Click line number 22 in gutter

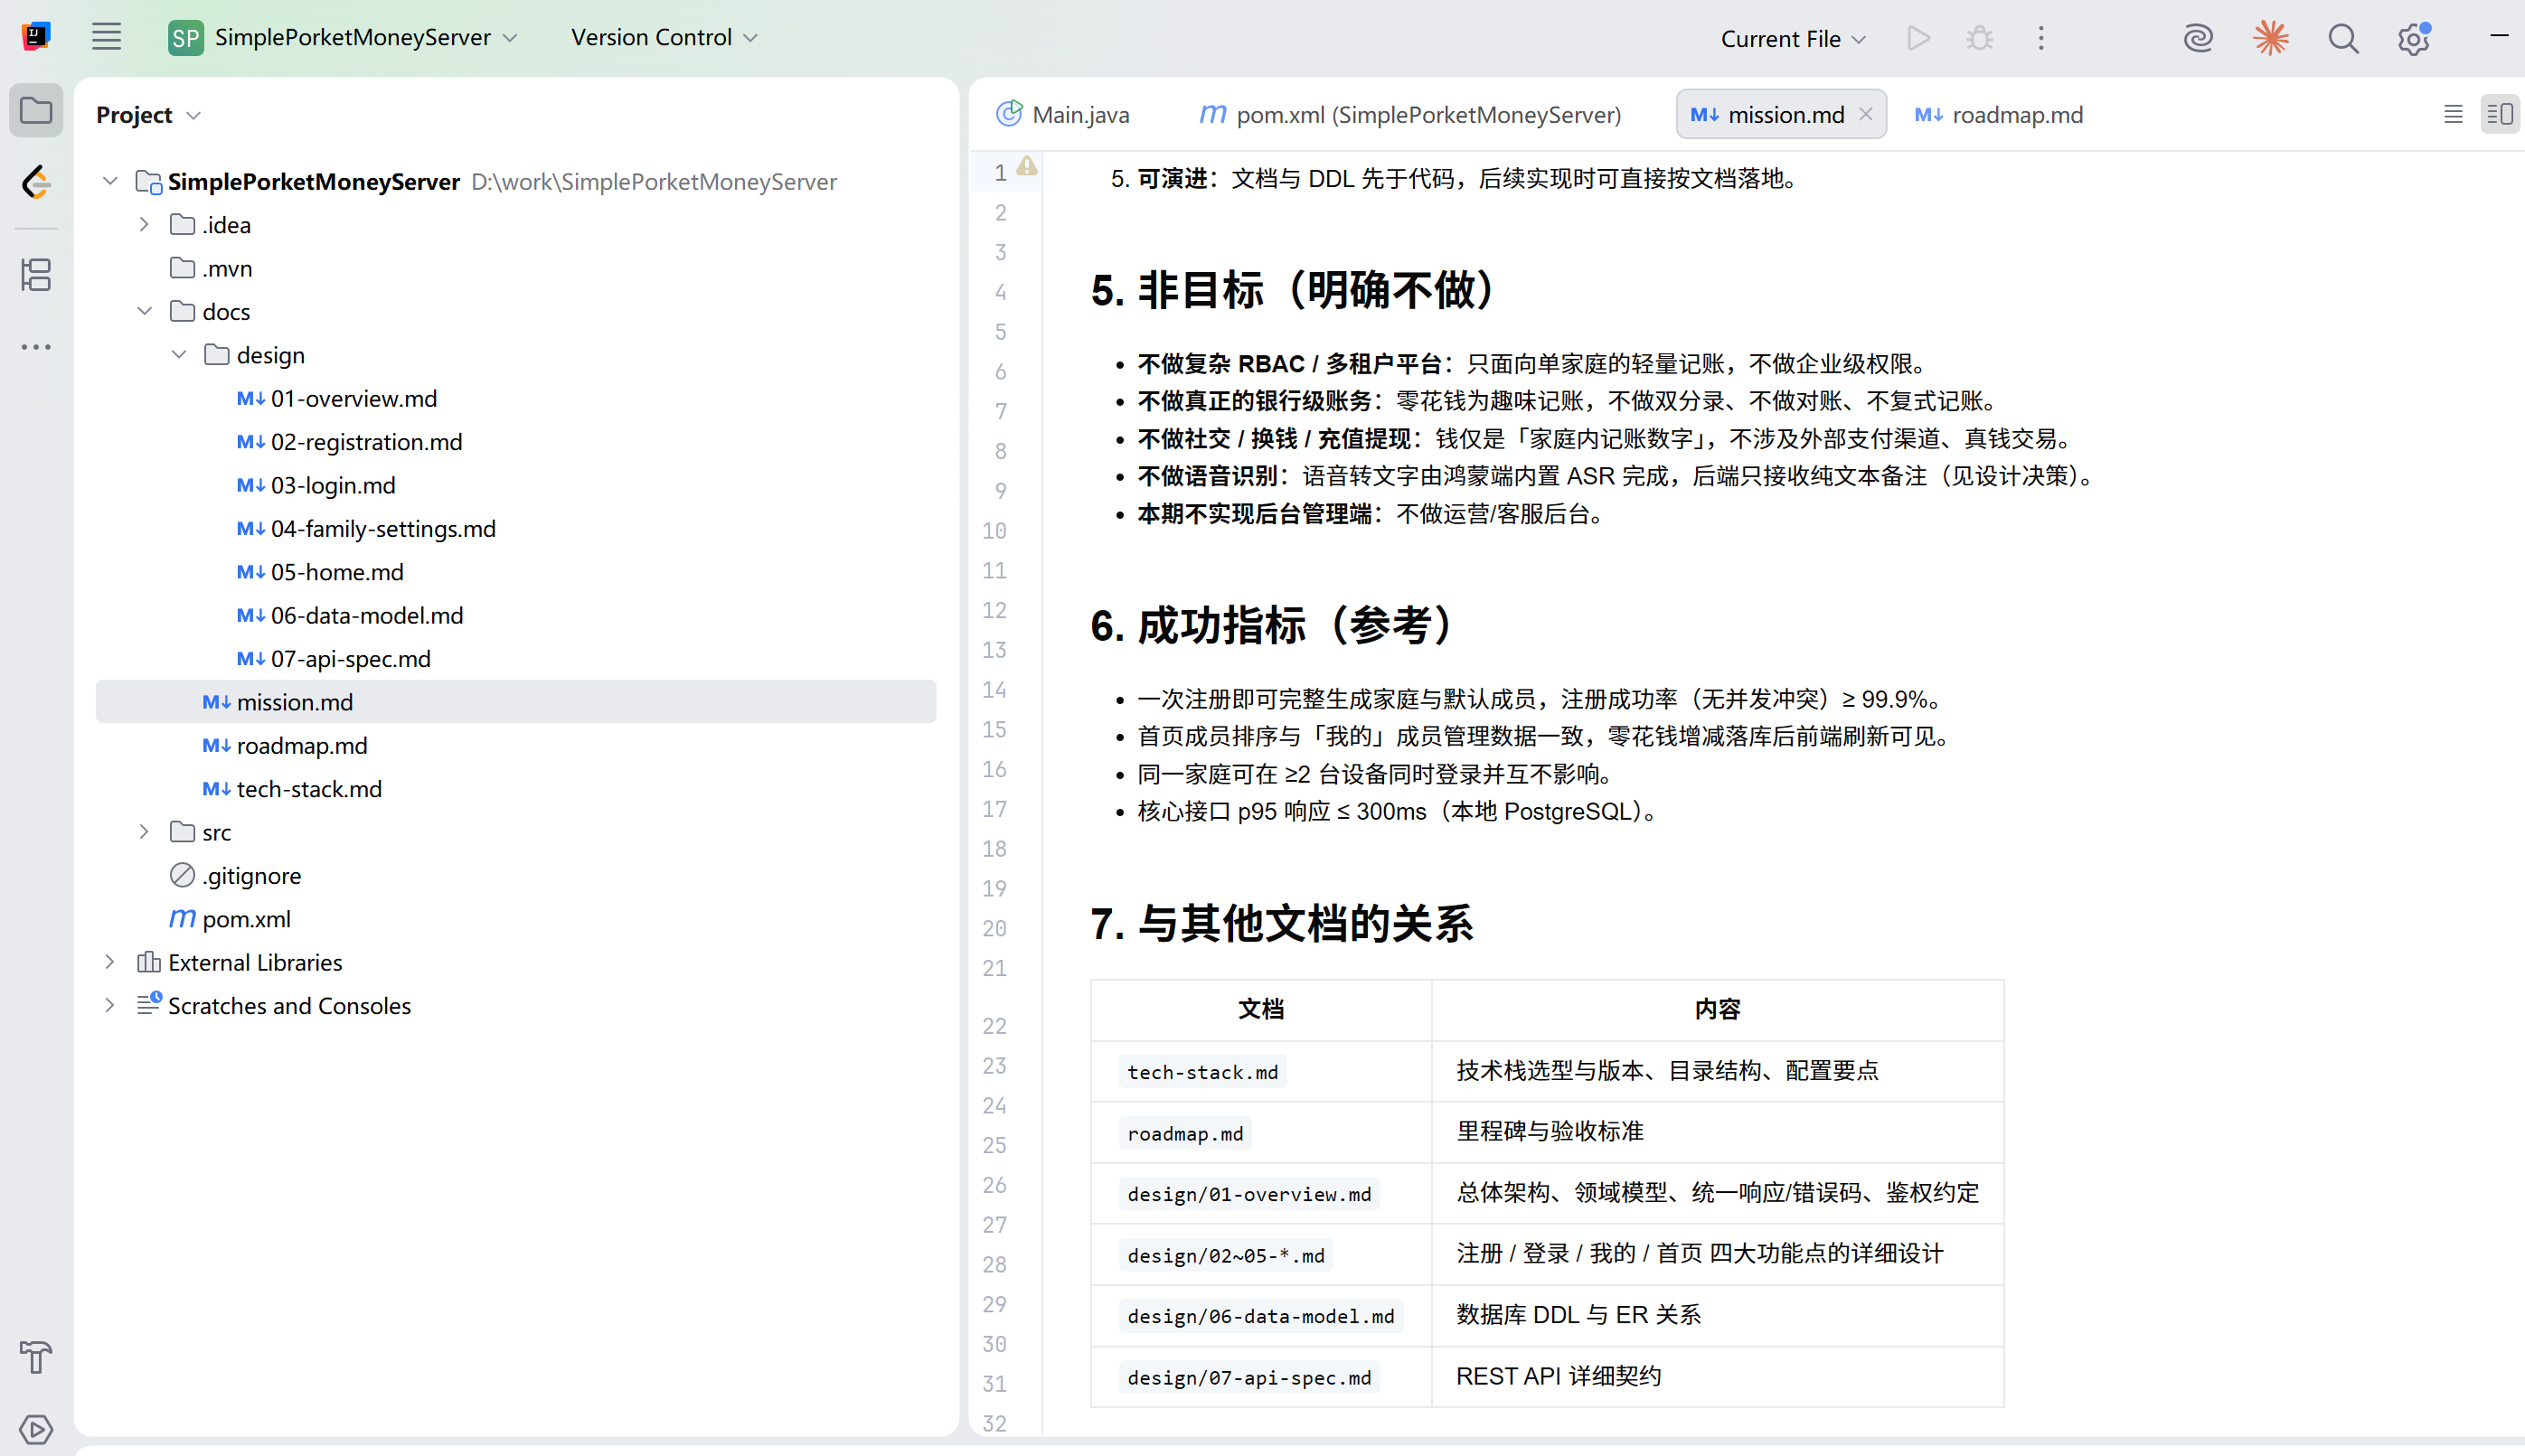pos(994,1025)
